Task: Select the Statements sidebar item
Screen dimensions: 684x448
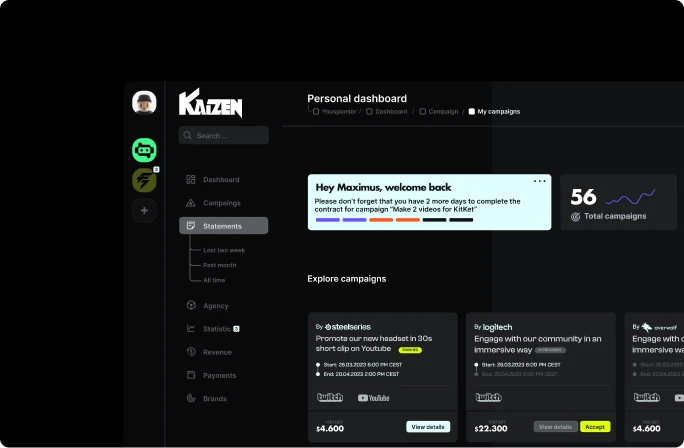Action: pyautogui.click(x=224, y=226)
